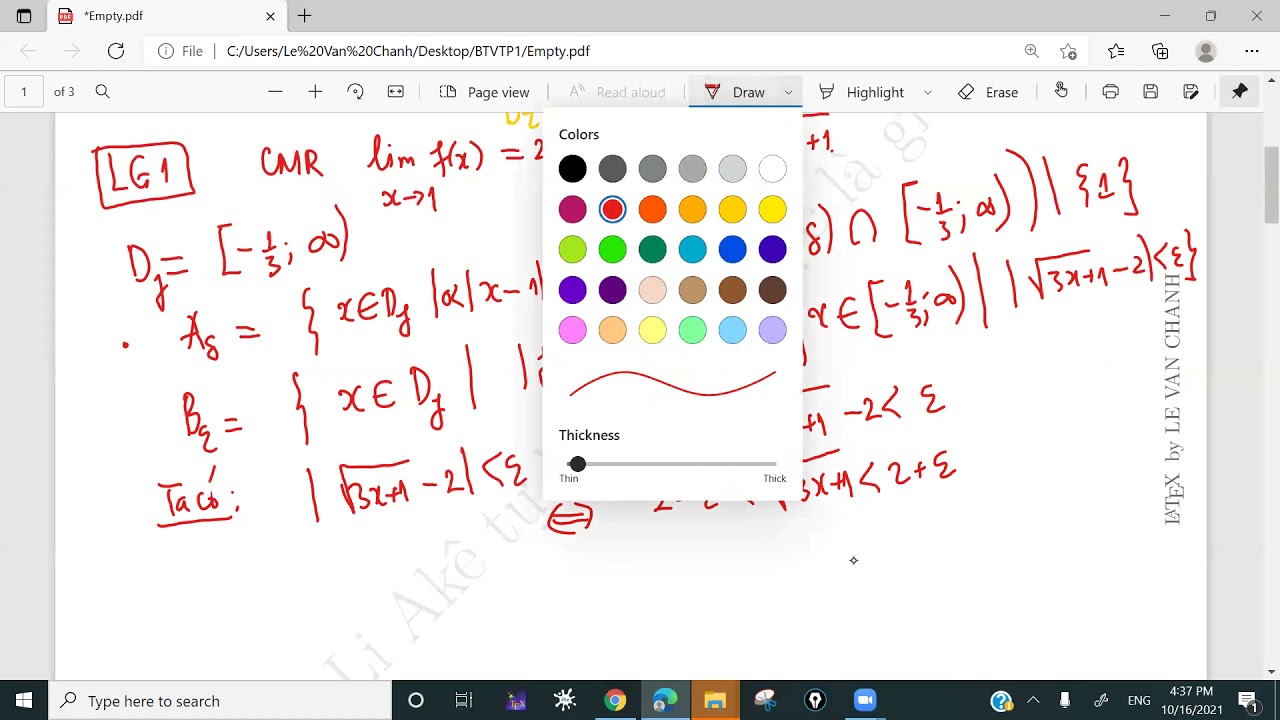This screenshot has width=1280, height=720.
Task: Select the Erase tool
Action: 988,92
